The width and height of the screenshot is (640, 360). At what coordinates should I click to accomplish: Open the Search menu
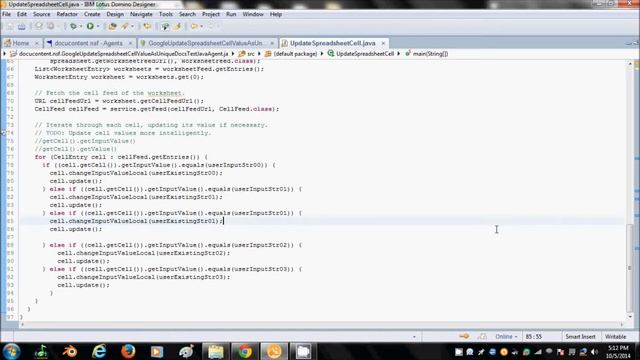(x=187, y=14)
